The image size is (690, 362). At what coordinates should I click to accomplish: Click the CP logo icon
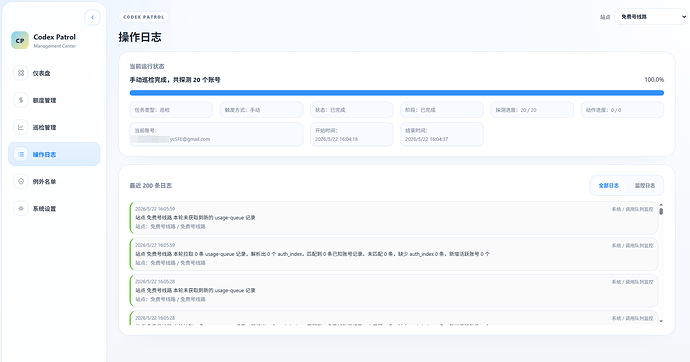tap(20, 40)
